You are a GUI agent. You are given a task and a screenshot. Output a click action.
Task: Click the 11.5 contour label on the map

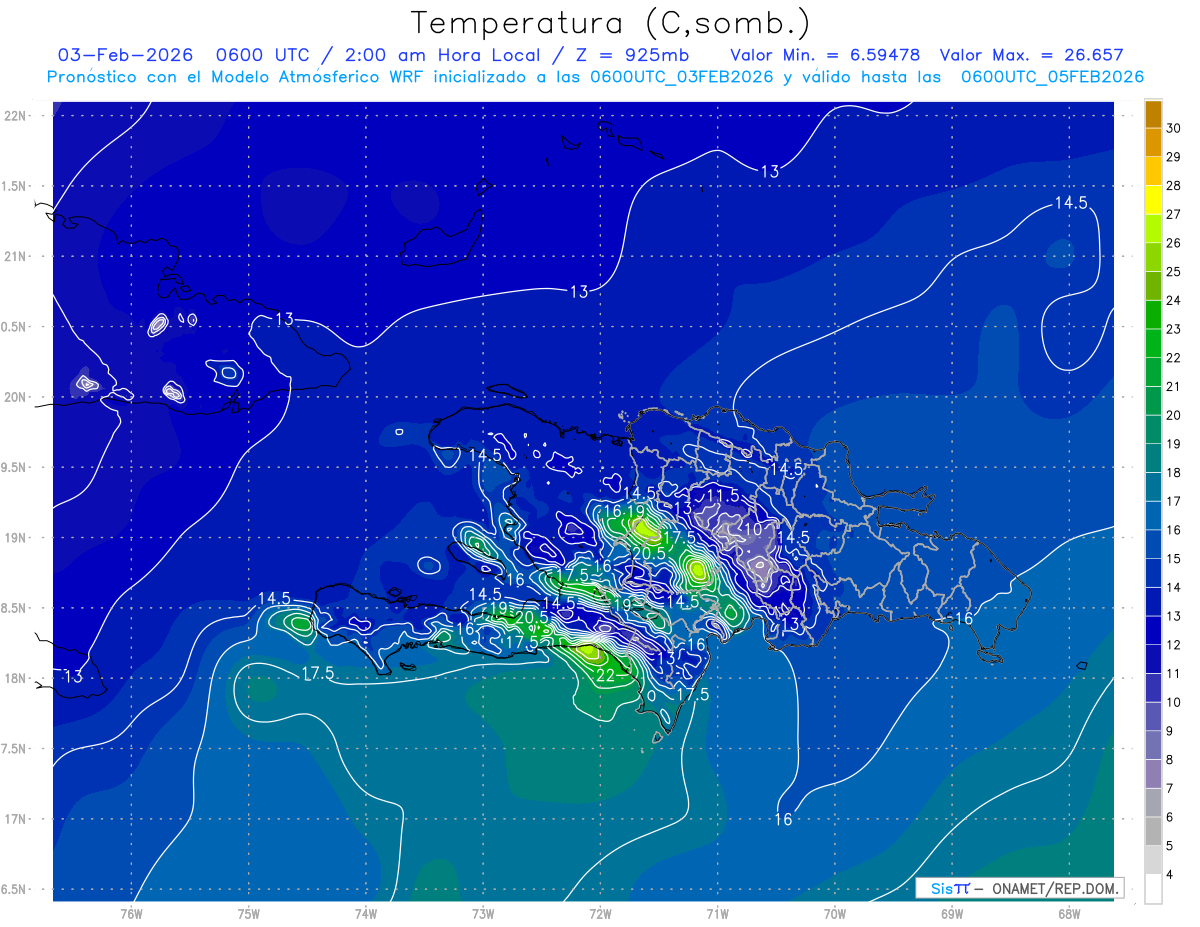pyautogui.click(x=723, y=495)
